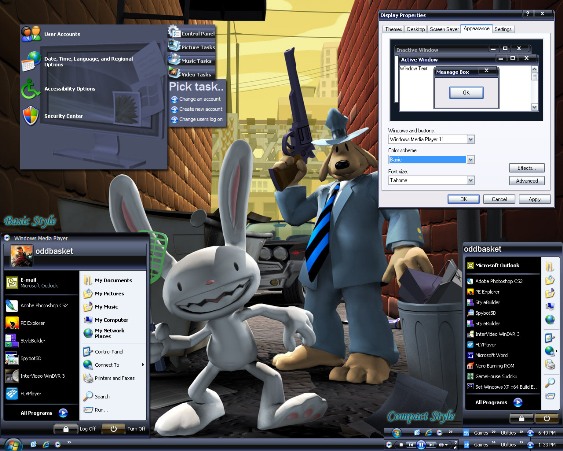Click the Advanced button in Display Properties
563x451 pixels.
click(527, 181)
